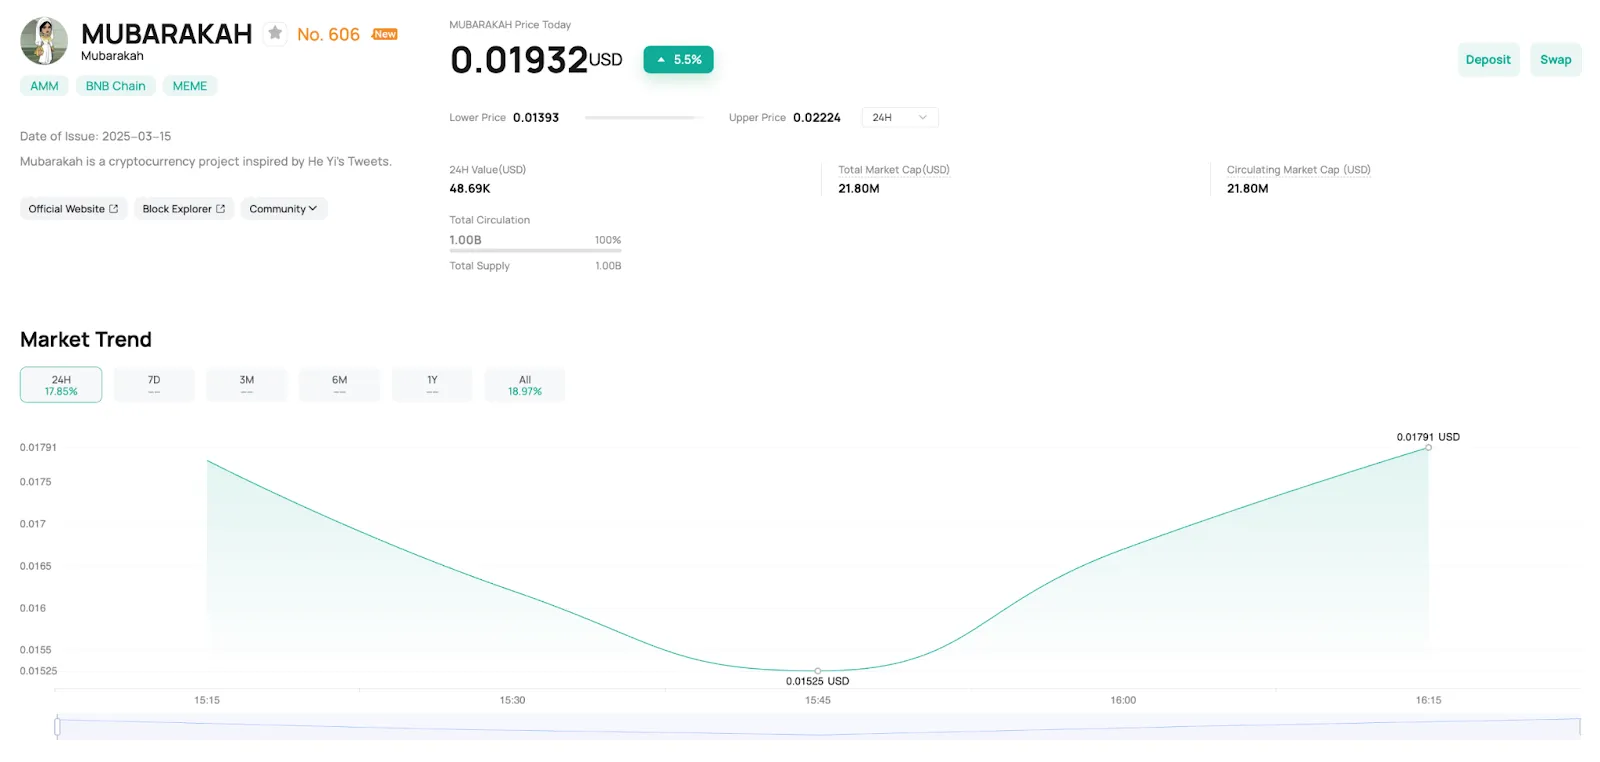Image resolution: width=1600 pixels, height=762 pixels.
Task: Click the Market Trend heading
Action: point(86,340)
